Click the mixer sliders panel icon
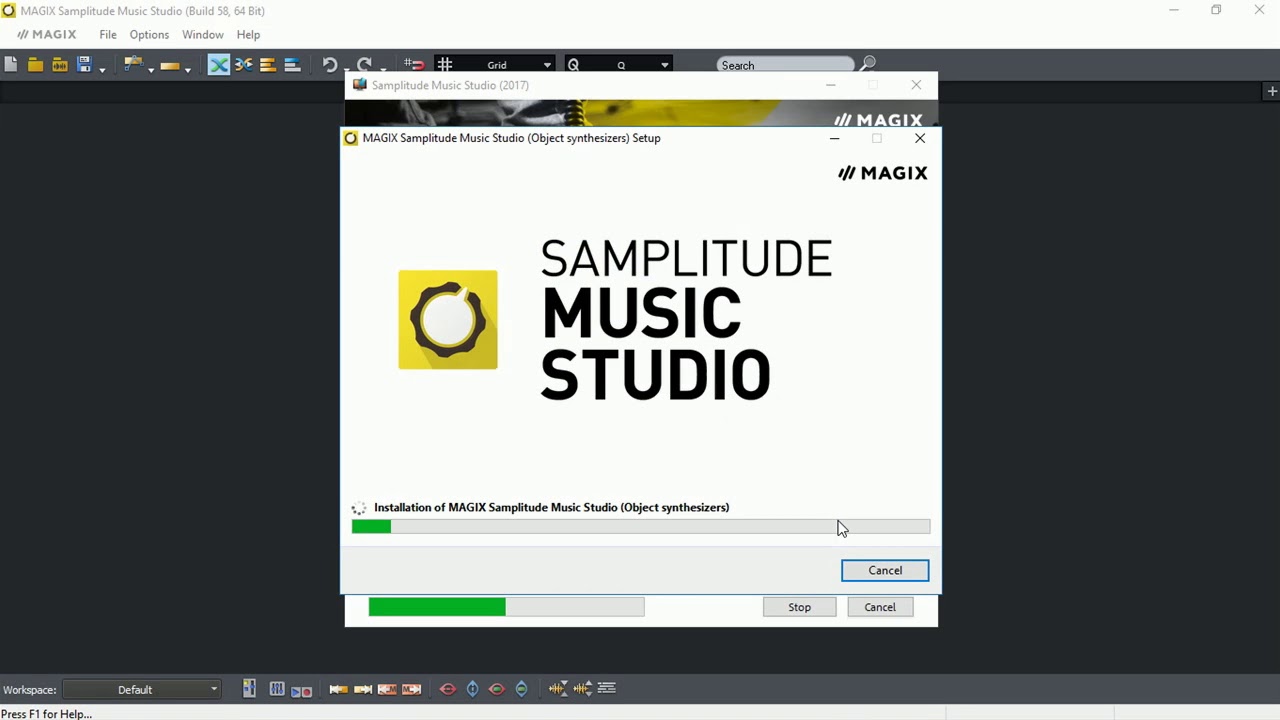1280x720 pixels. [277, 688]
